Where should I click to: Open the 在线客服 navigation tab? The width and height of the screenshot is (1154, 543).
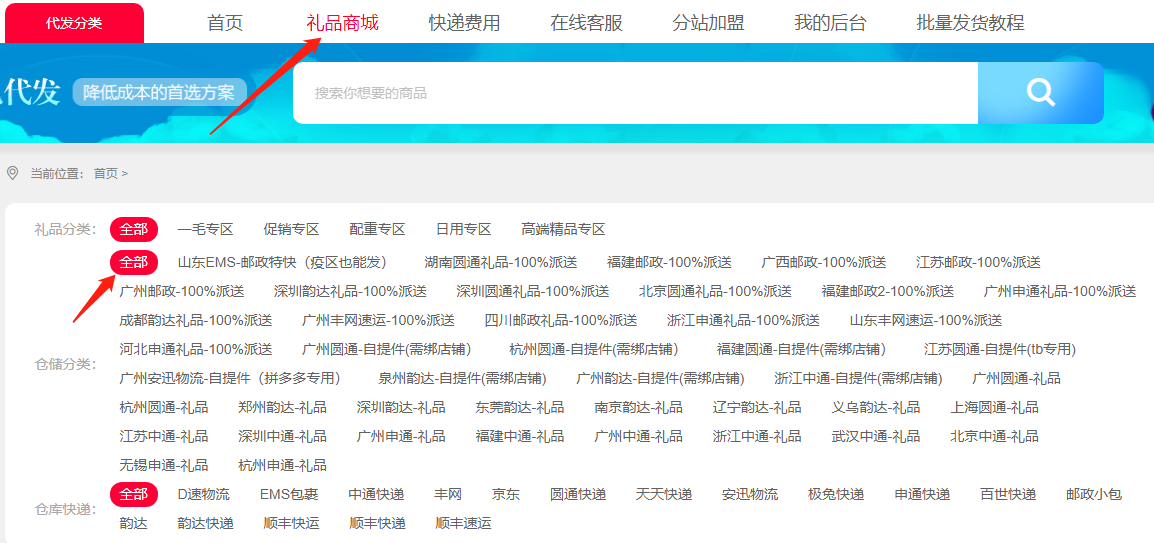(x=587, y=23)
